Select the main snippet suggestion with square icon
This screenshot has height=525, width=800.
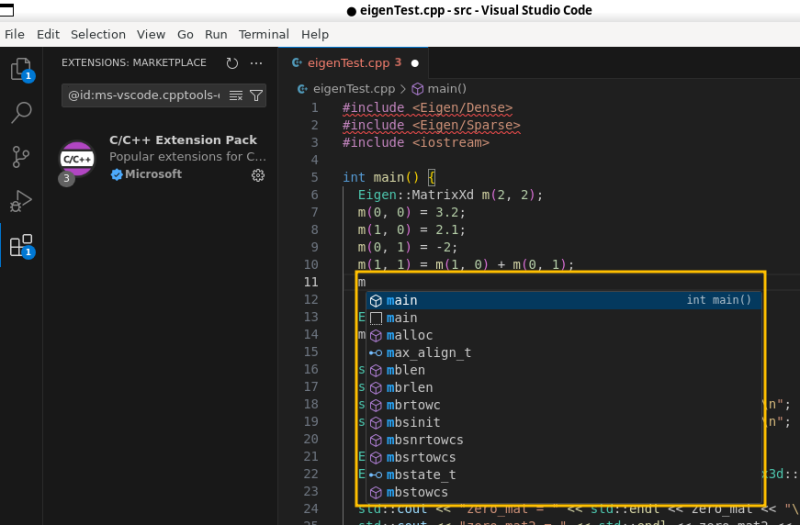(564, 318)
